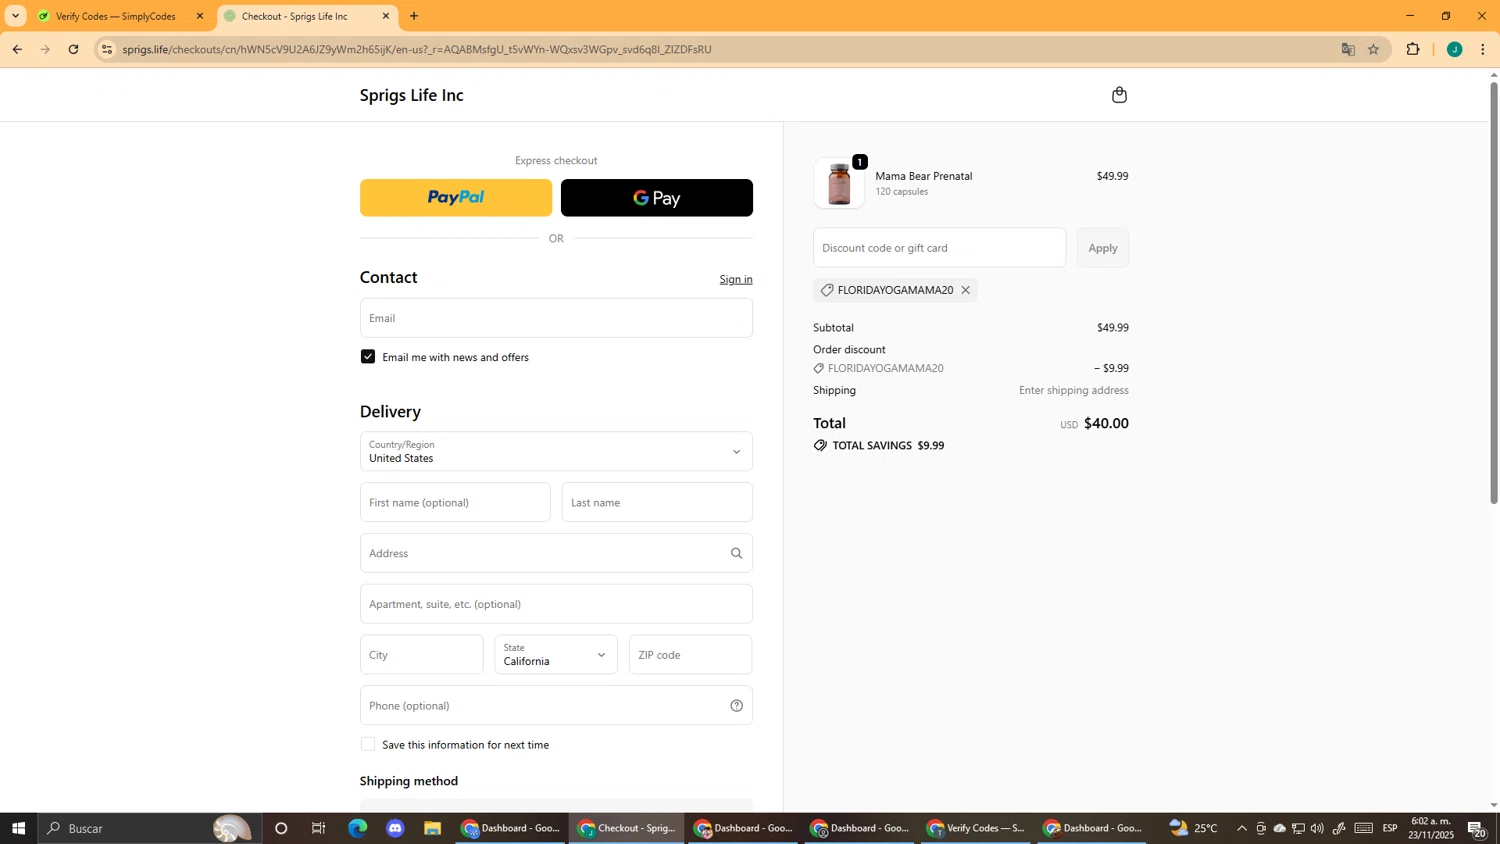Open Cortana circle icon on taskbar
Viewport: 1500px width, 844px height.
(281, 828)
